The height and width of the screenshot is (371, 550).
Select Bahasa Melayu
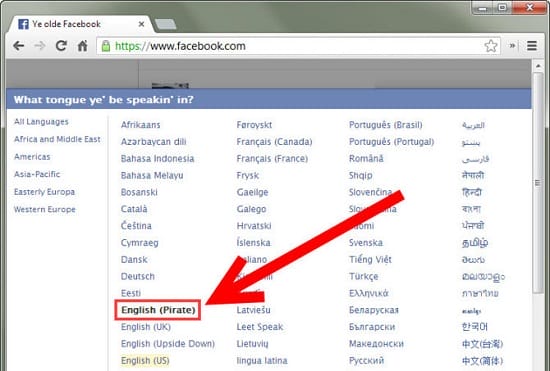152,175
